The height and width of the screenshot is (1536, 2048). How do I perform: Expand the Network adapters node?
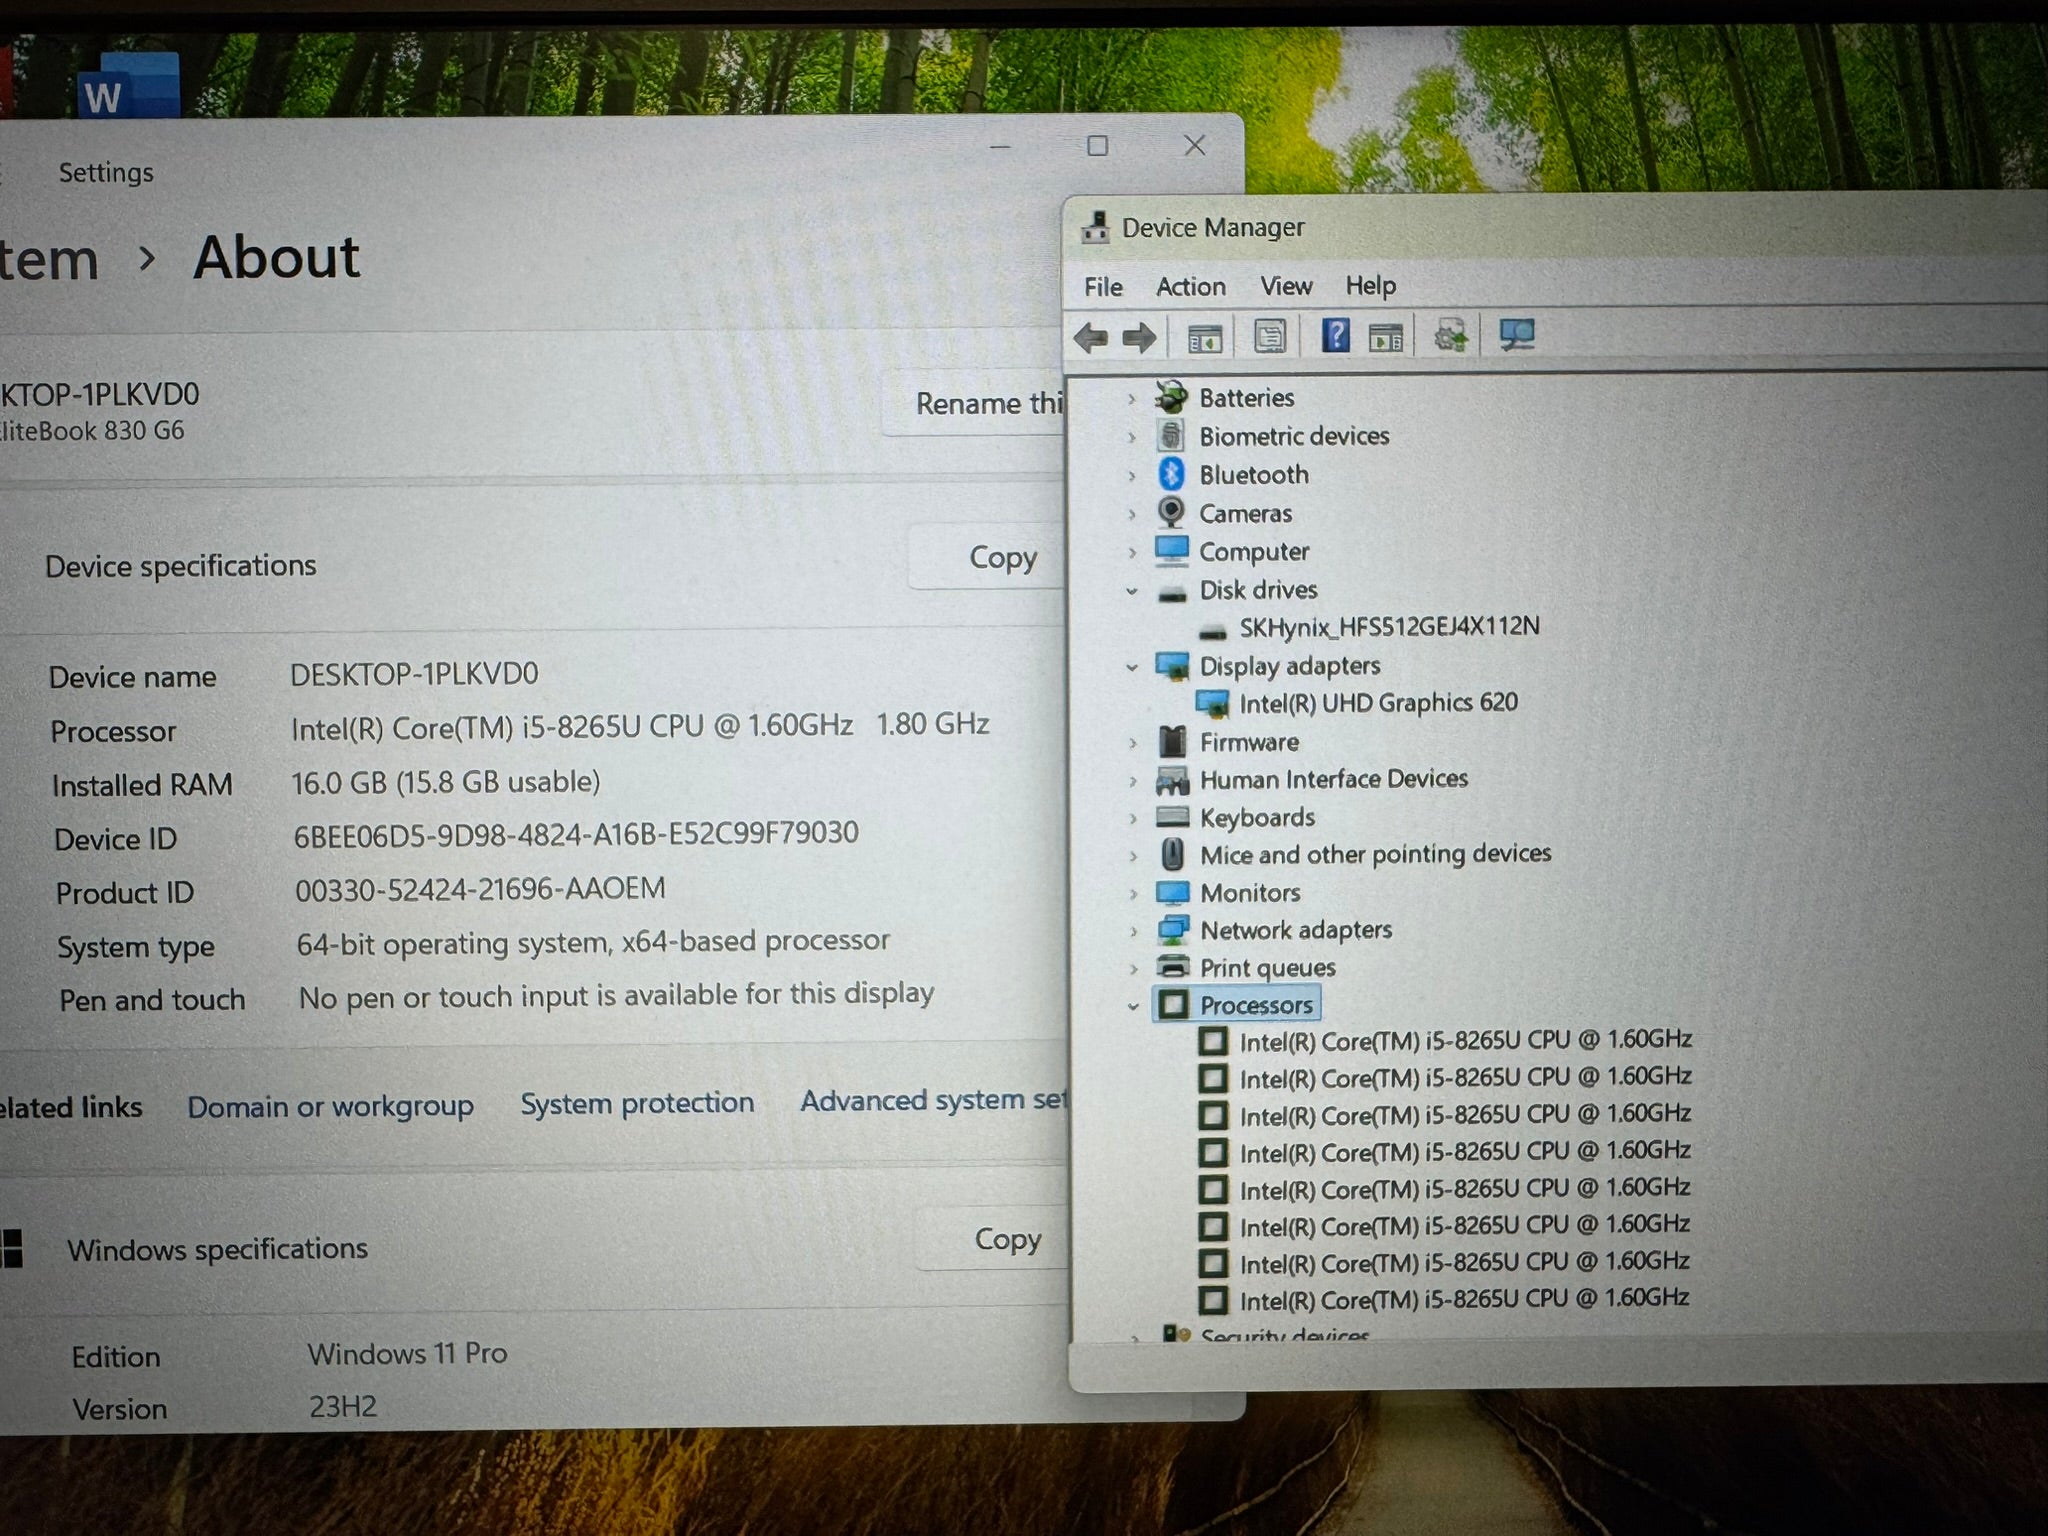tap(1133, 932)
